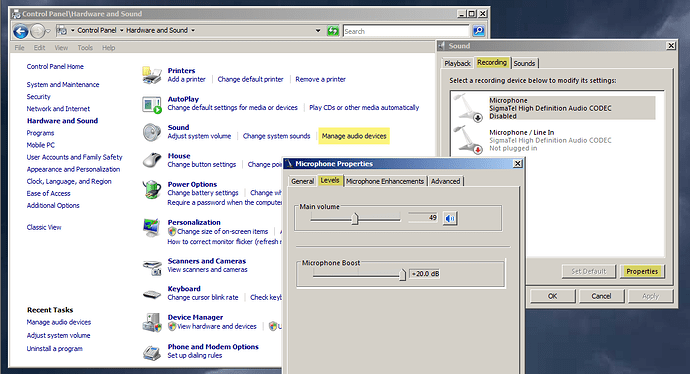This screenshot has height=374, width=690.
Task: Open the AutoPlay category icon
Action: [x=152, y=105]
